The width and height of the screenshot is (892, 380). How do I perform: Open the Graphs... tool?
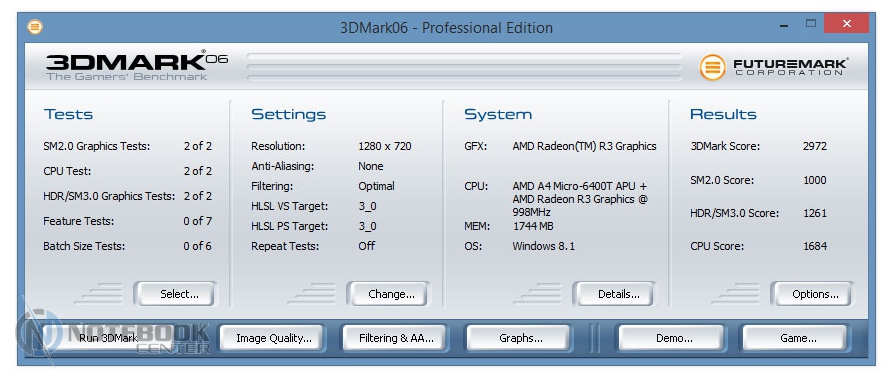pyautogui.click(x=518, y=338)
